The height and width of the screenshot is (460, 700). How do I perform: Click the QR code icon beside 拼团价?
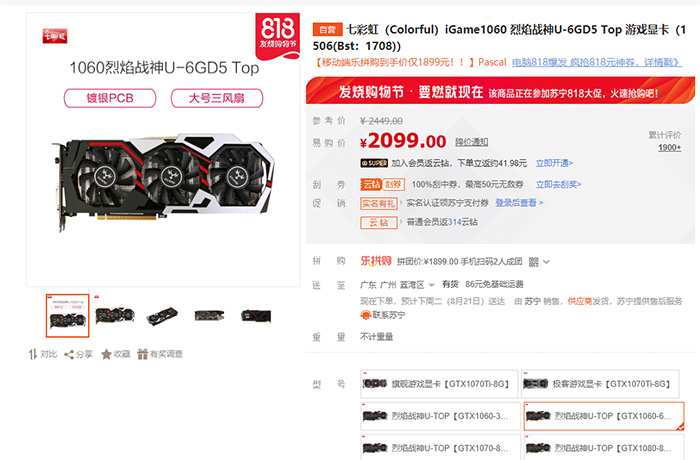point(533,262)
